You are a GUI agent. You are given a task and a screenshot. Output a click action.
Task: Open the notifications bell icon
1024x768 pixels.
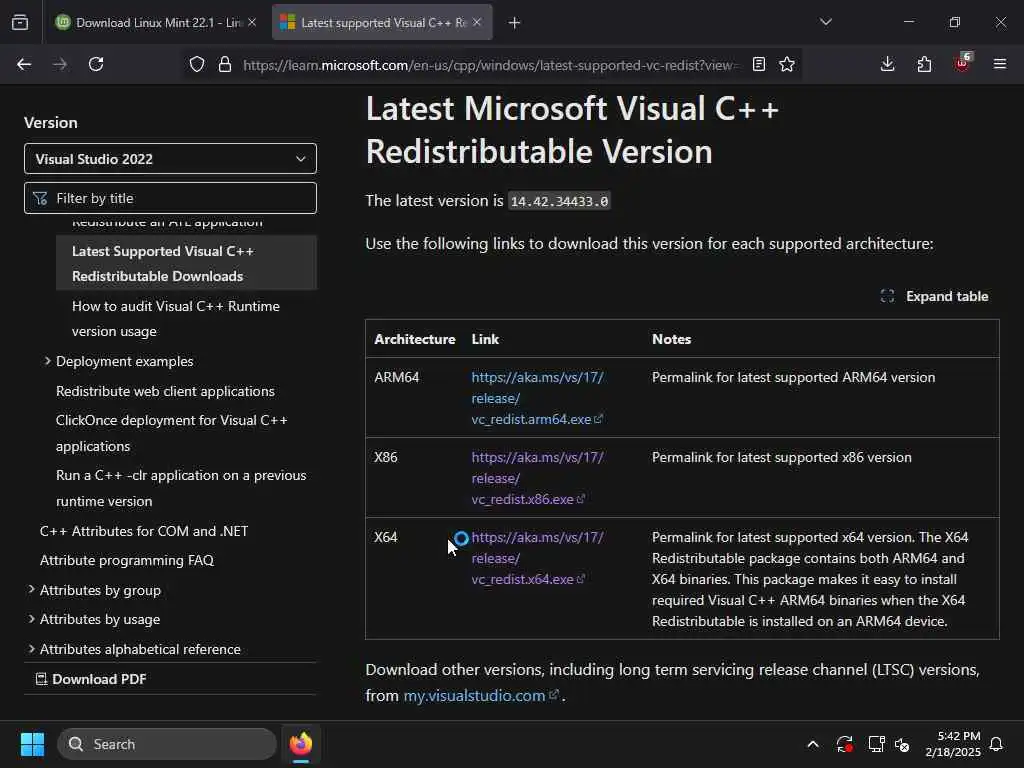coord(996,744)
